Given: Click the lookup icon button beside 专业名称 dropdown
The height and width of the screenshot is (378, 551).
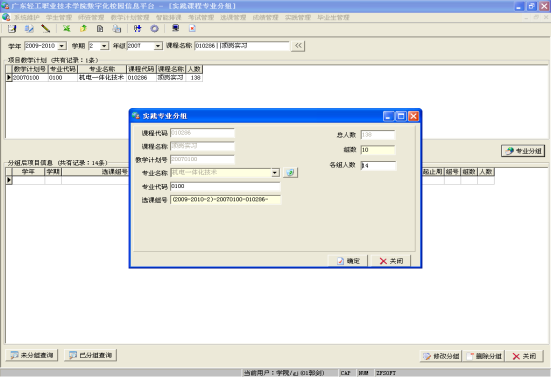Looking at the screenshot, I should [x=290, y=172].
